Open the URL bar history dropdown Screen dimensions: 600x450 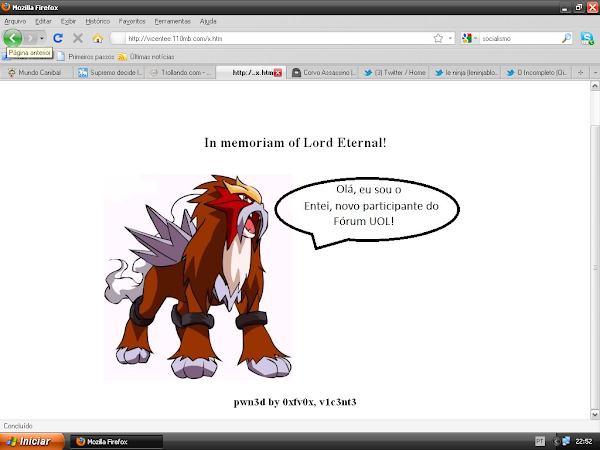(450, 38)
